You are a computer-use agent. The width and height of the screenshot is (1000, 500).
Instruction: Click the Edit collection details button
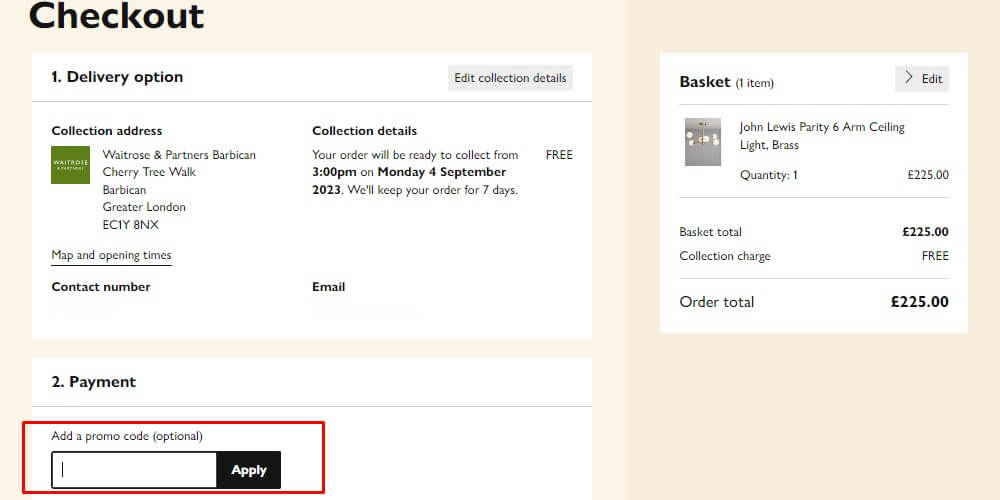tap(510, 78)
